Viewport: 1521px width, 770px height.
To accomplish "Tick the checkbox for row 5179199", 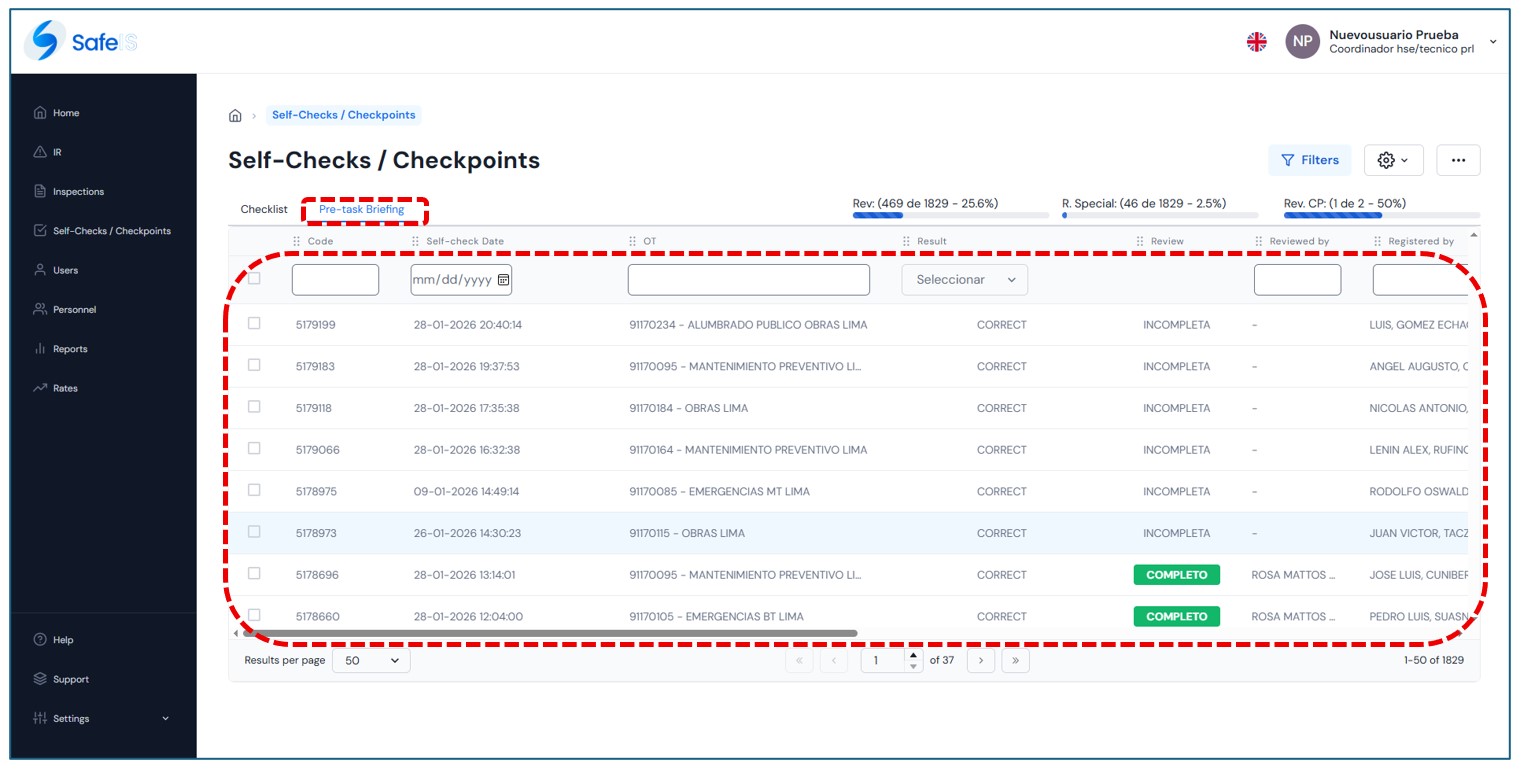I will (254, 324).
